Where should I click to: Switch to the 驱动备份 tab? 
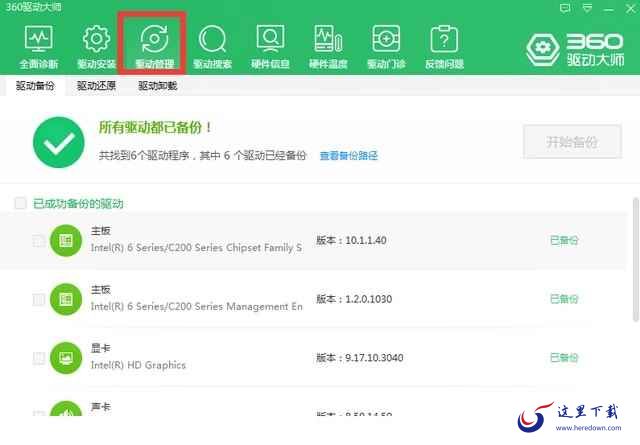coord(35,86)
